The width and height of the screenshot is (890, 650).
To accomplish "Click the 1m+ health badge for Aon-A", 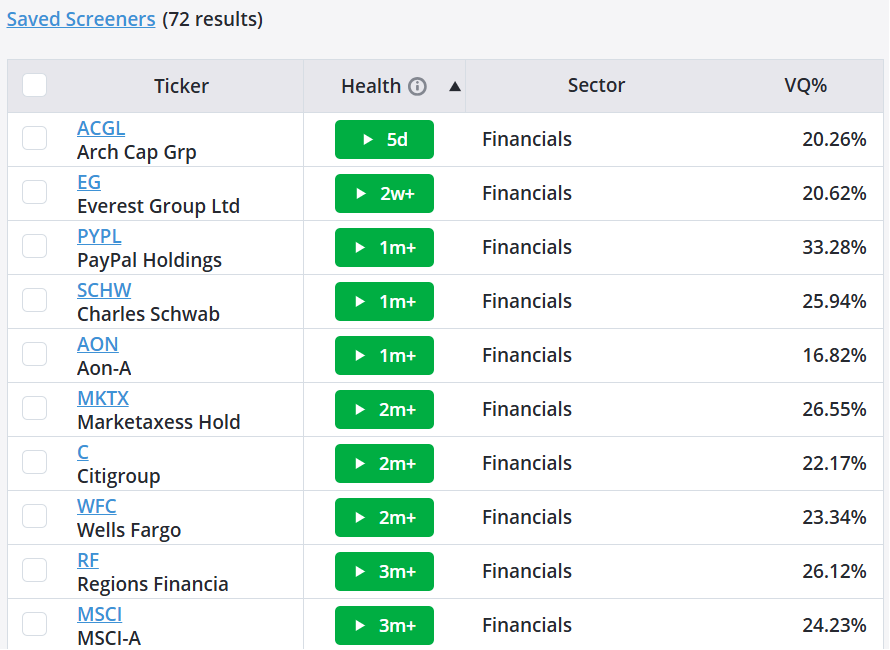I will pyautogui.click(x=384, y=355).
